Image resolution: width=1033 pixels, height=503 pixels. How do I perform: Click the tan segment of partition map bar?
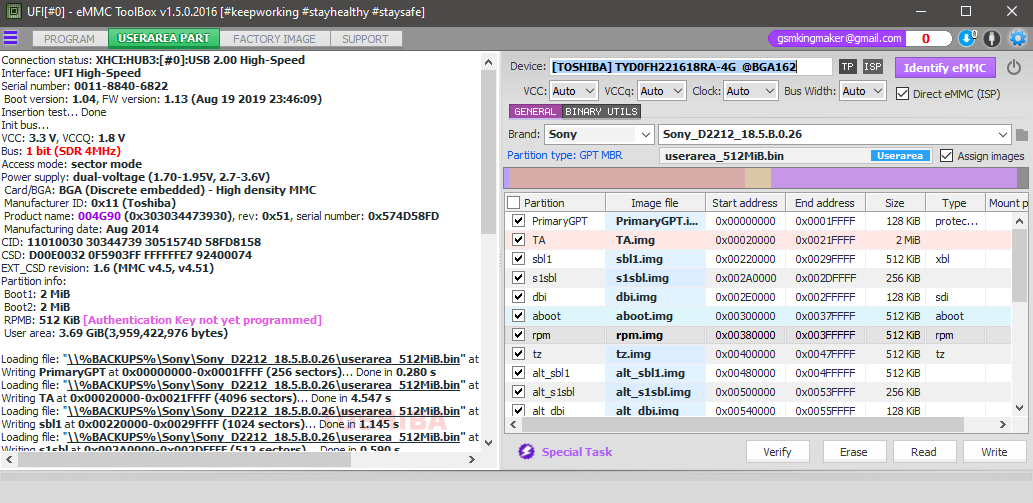pos(758,178)
